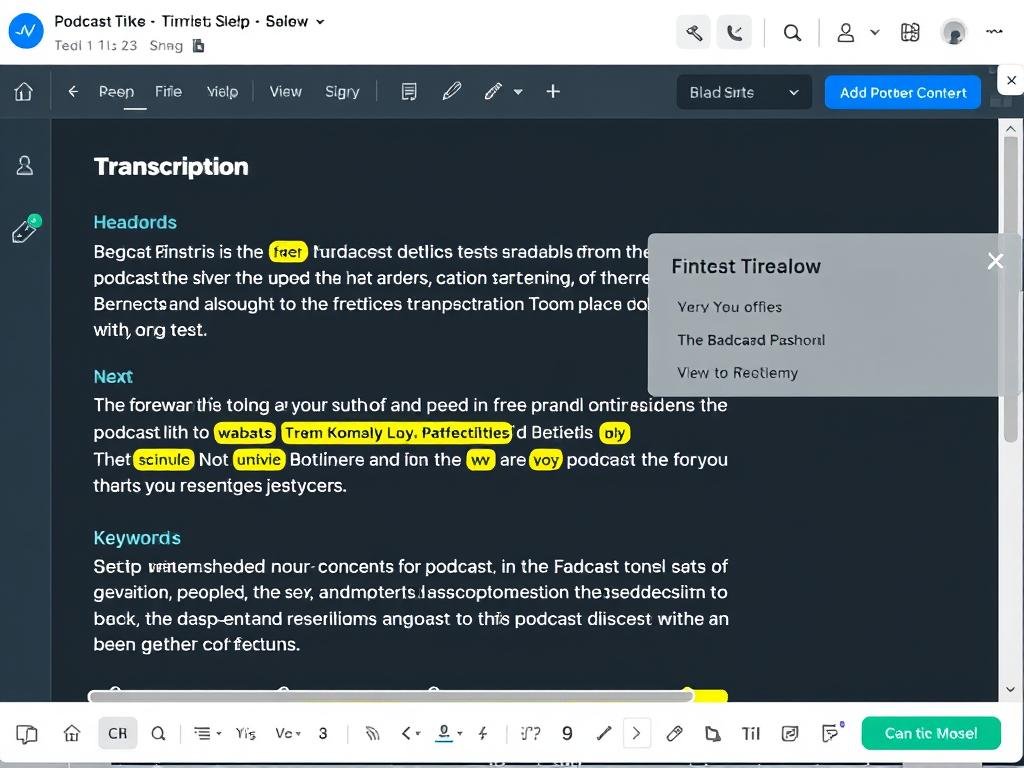
Task: Click the horizontal scrollbar track
Action: [x=391, y=696]
